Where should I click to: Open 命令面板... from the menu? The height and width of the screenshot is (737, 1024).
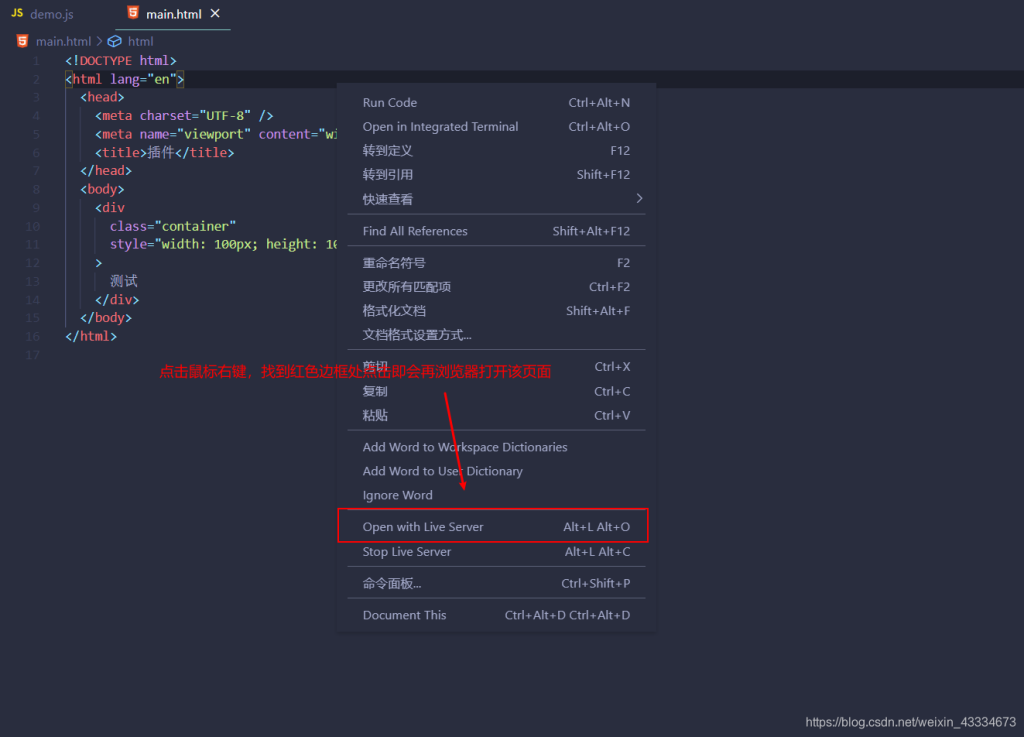pos(496,584)
